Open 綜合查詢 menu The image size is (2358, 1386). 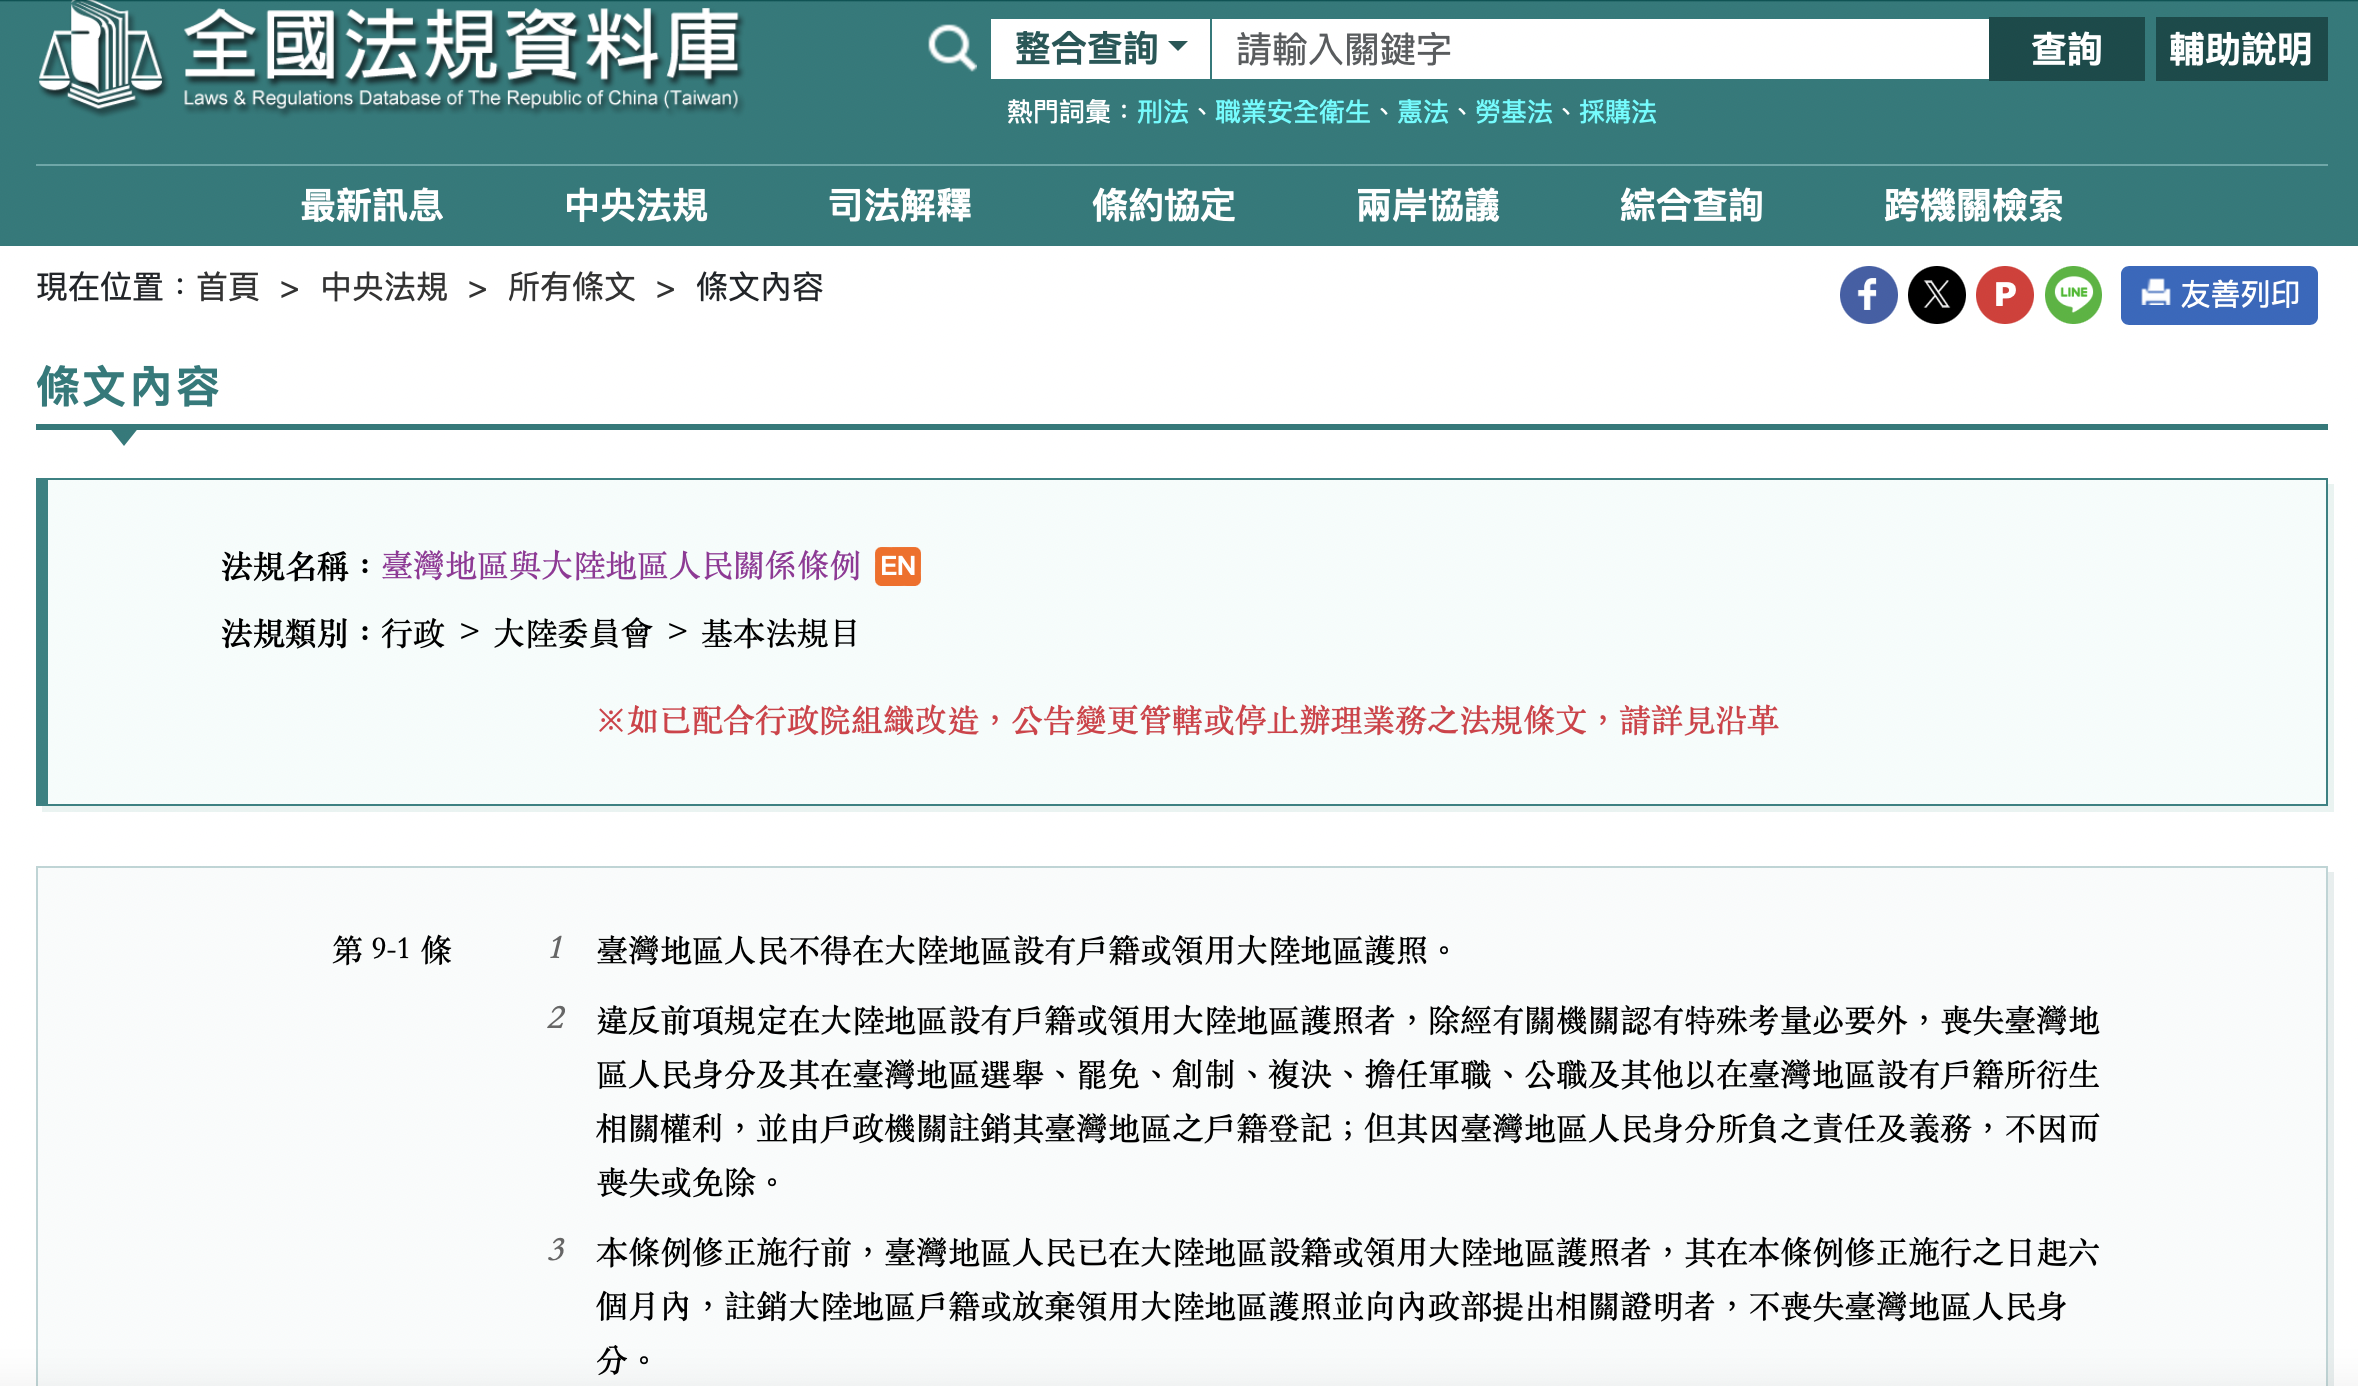point(1692,205)
